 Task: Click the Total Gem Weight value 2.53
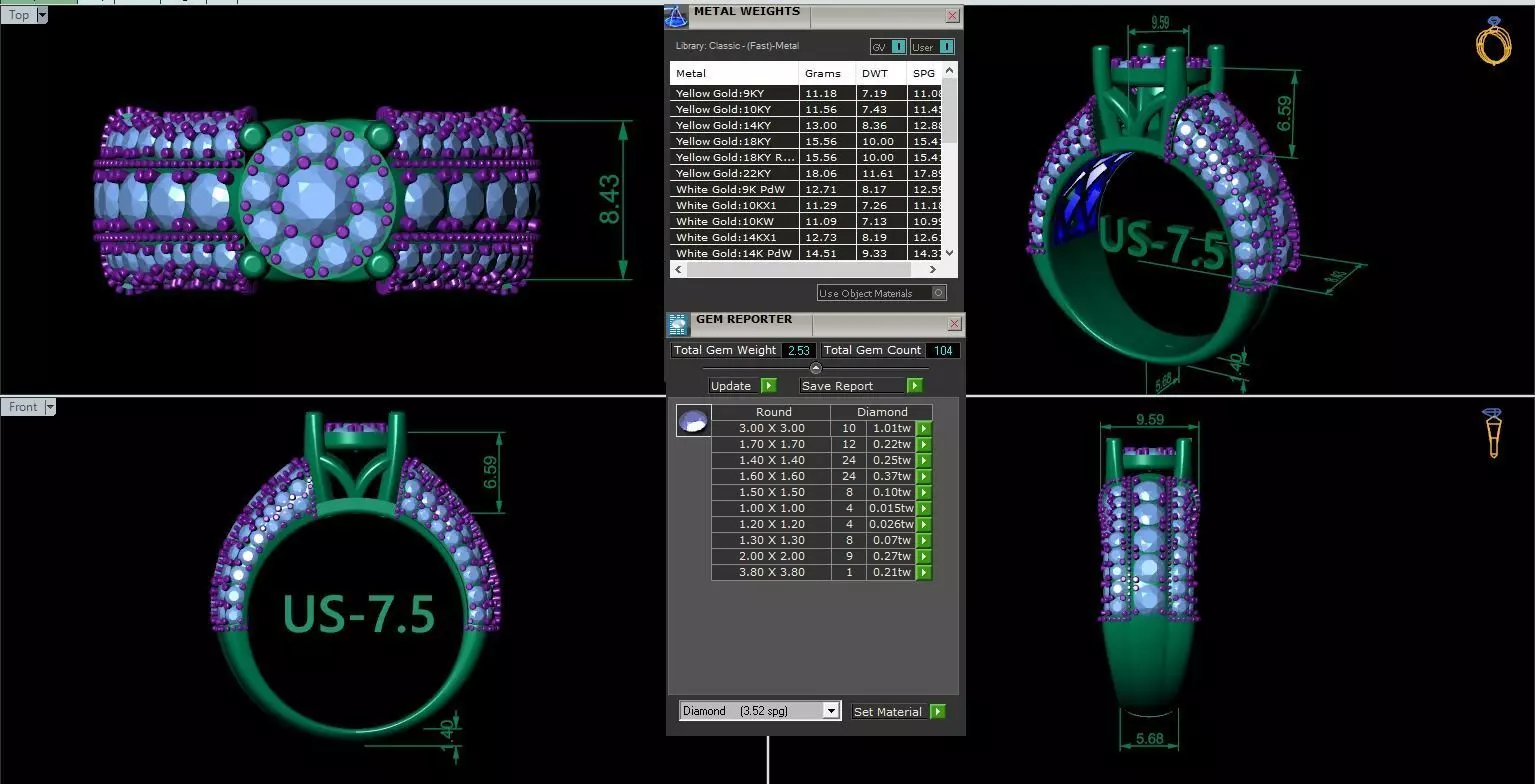[798, 350]
